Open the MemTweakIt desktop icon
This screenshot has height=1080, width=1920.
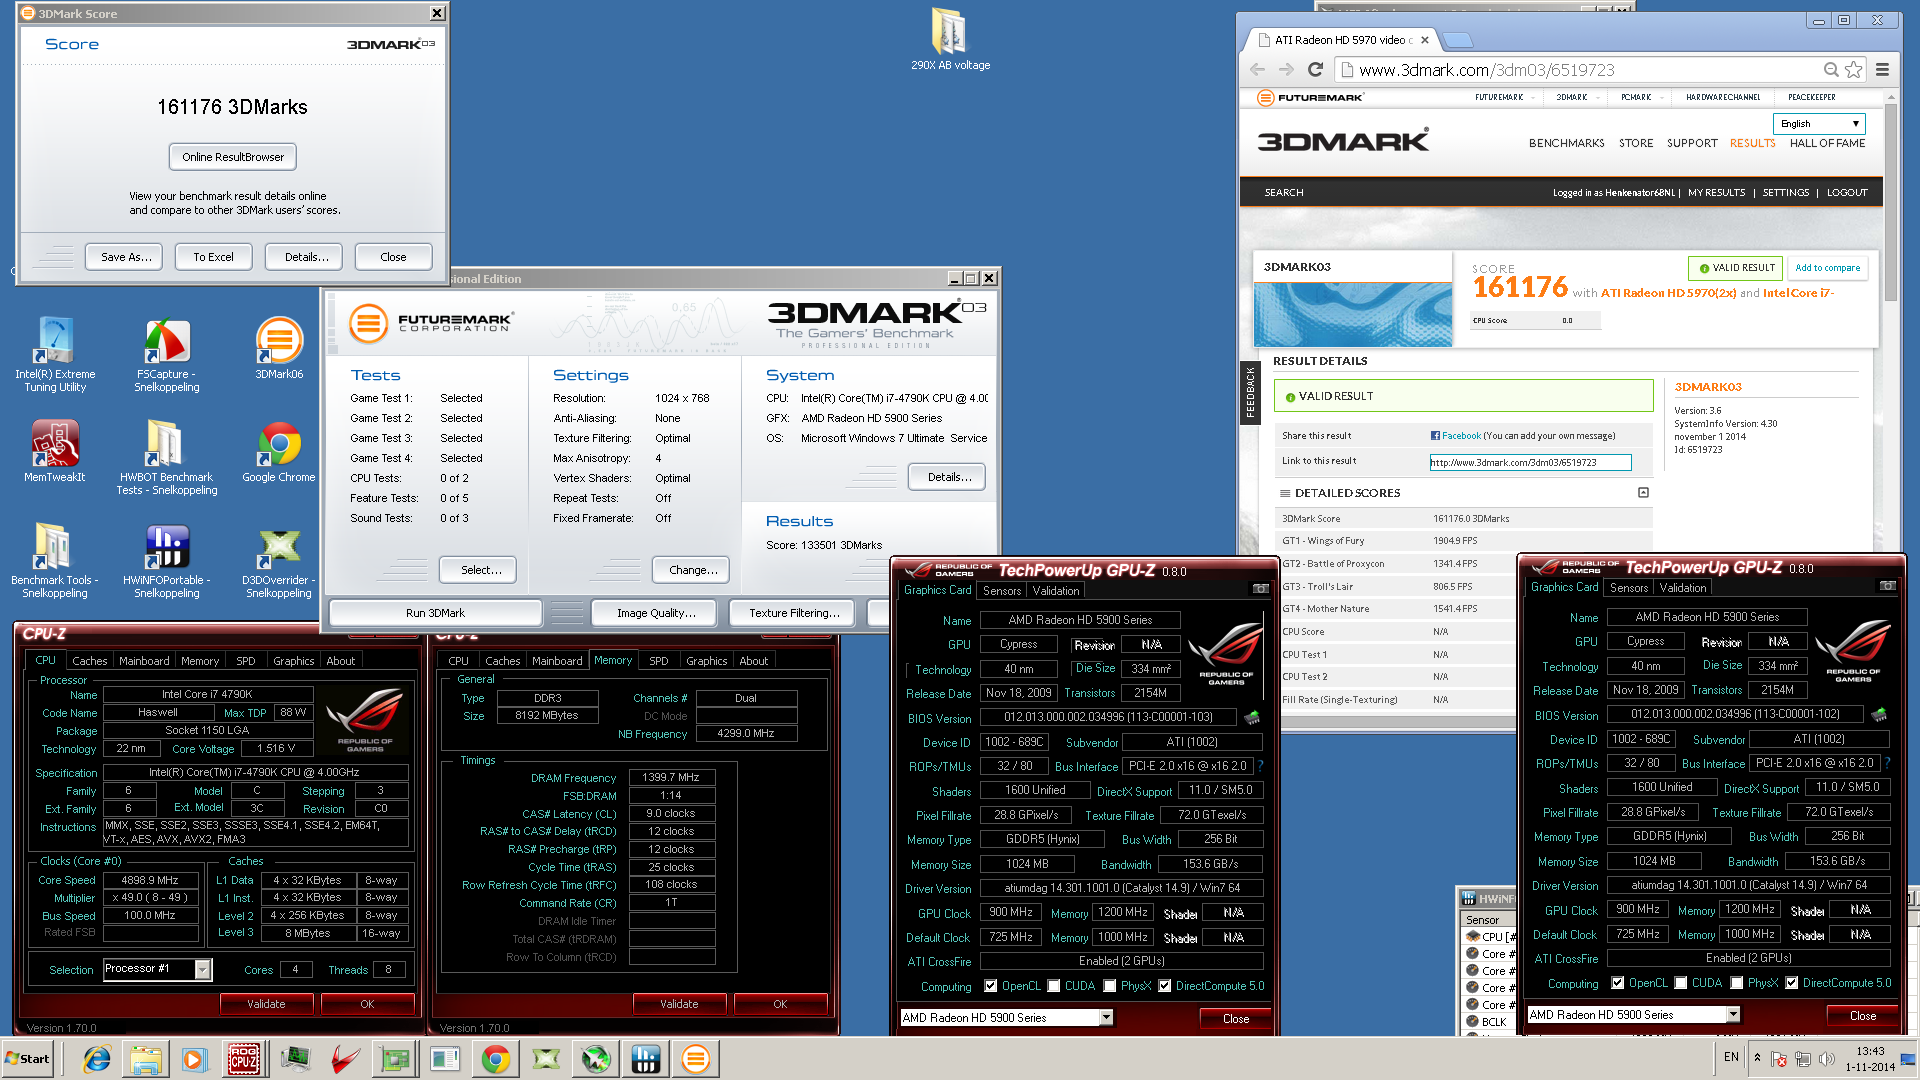point(55,451)
